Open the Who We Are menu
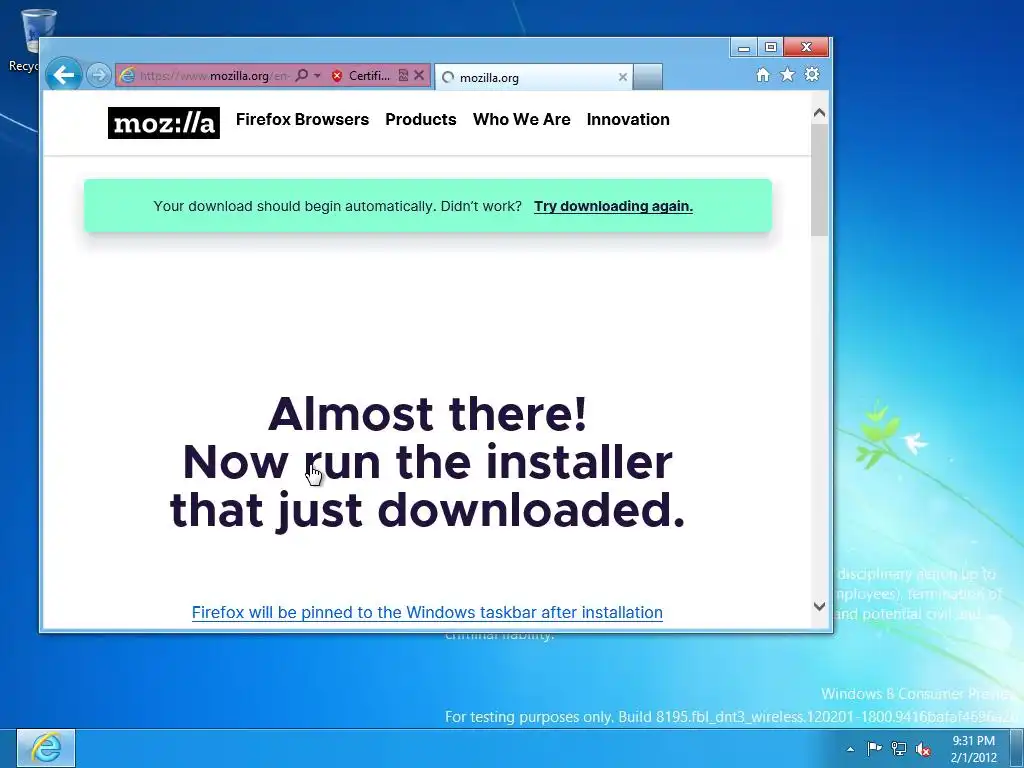The image size is (1024, 768). click(x=522, y=120)
